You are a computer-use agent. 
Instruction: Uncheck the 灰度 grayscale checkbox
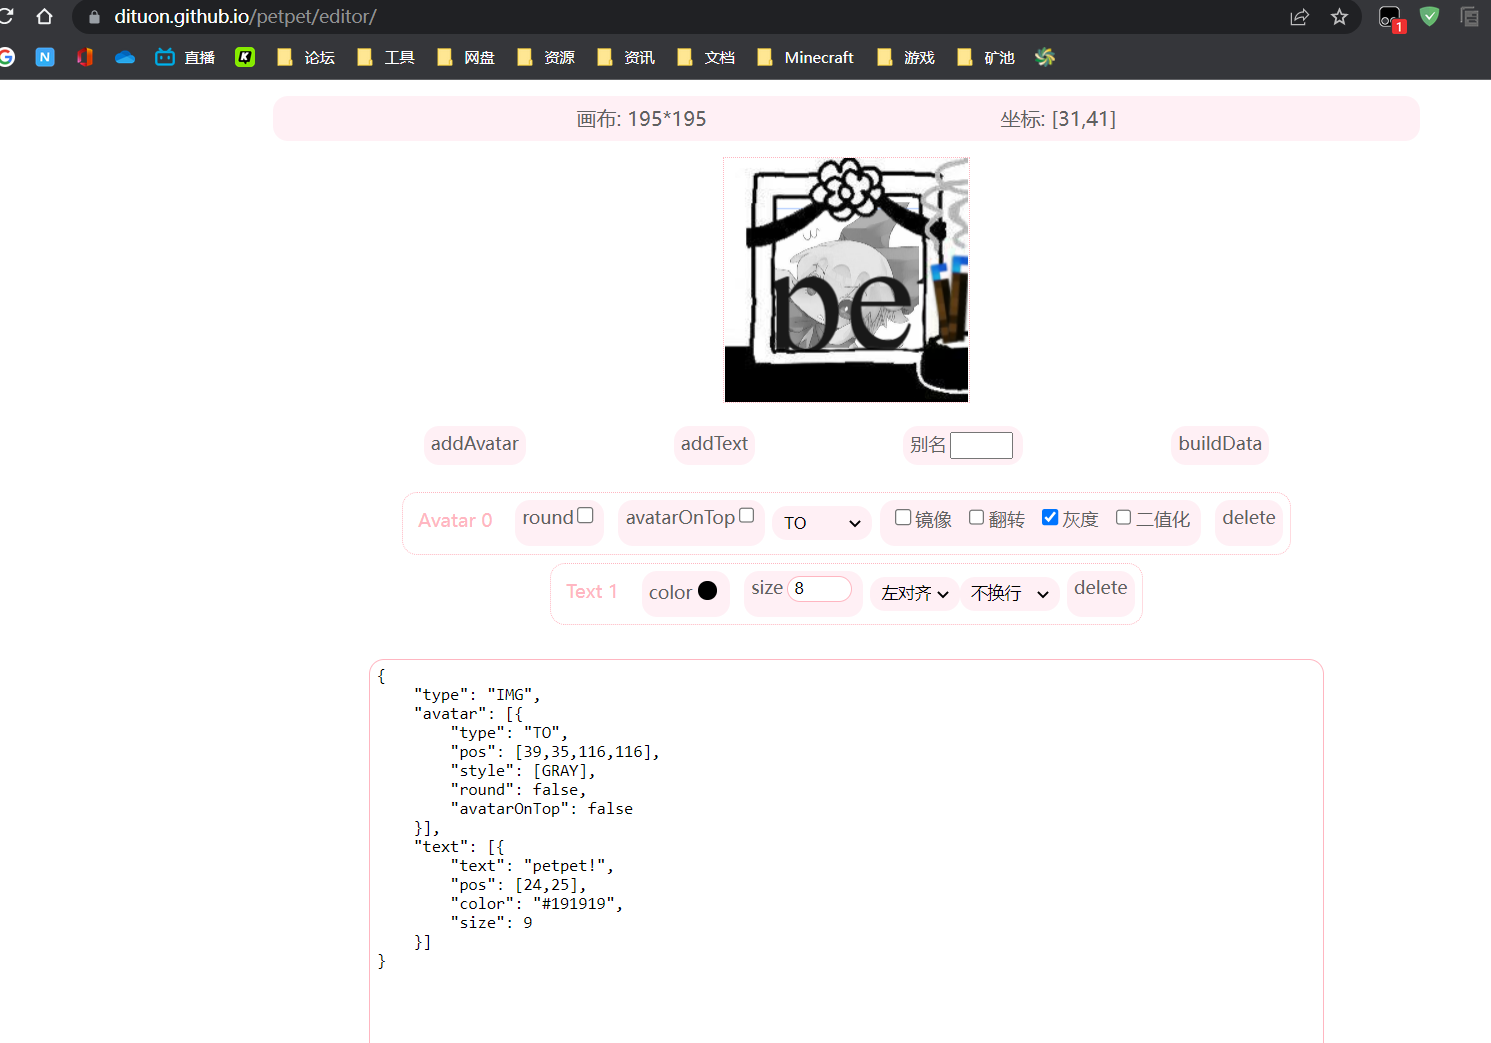[x=1050, y=517]
